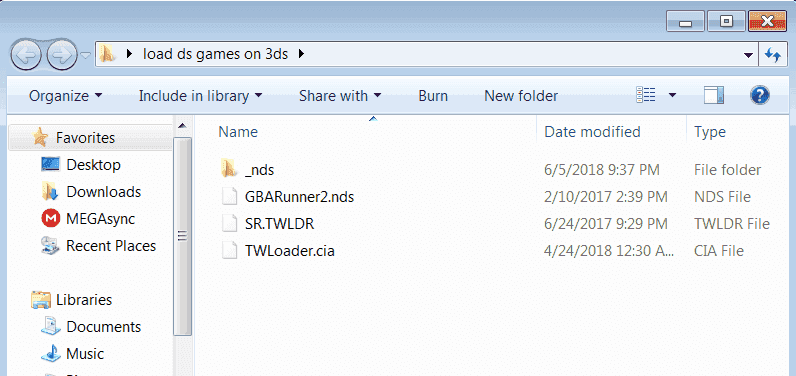The image size is (796, 376).
Task: Click the 'CIA File' type cell
Action: pos(718,251)
